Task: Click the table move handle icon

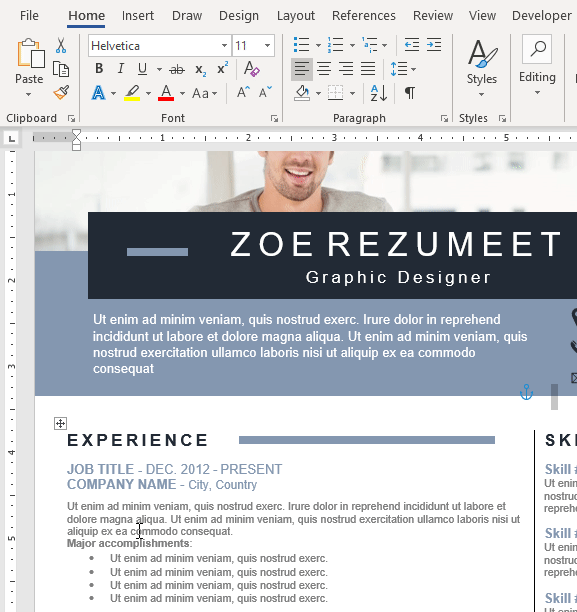Action: (61, 423)
